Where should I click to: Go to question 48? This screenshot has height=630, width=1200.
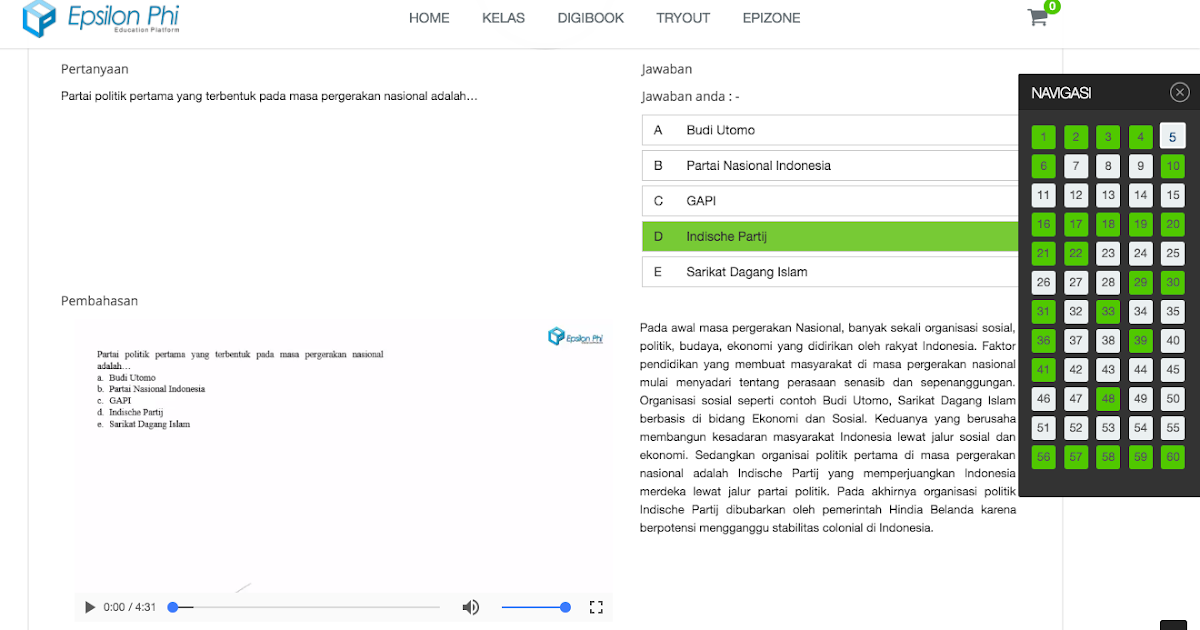pos(1108,398)
